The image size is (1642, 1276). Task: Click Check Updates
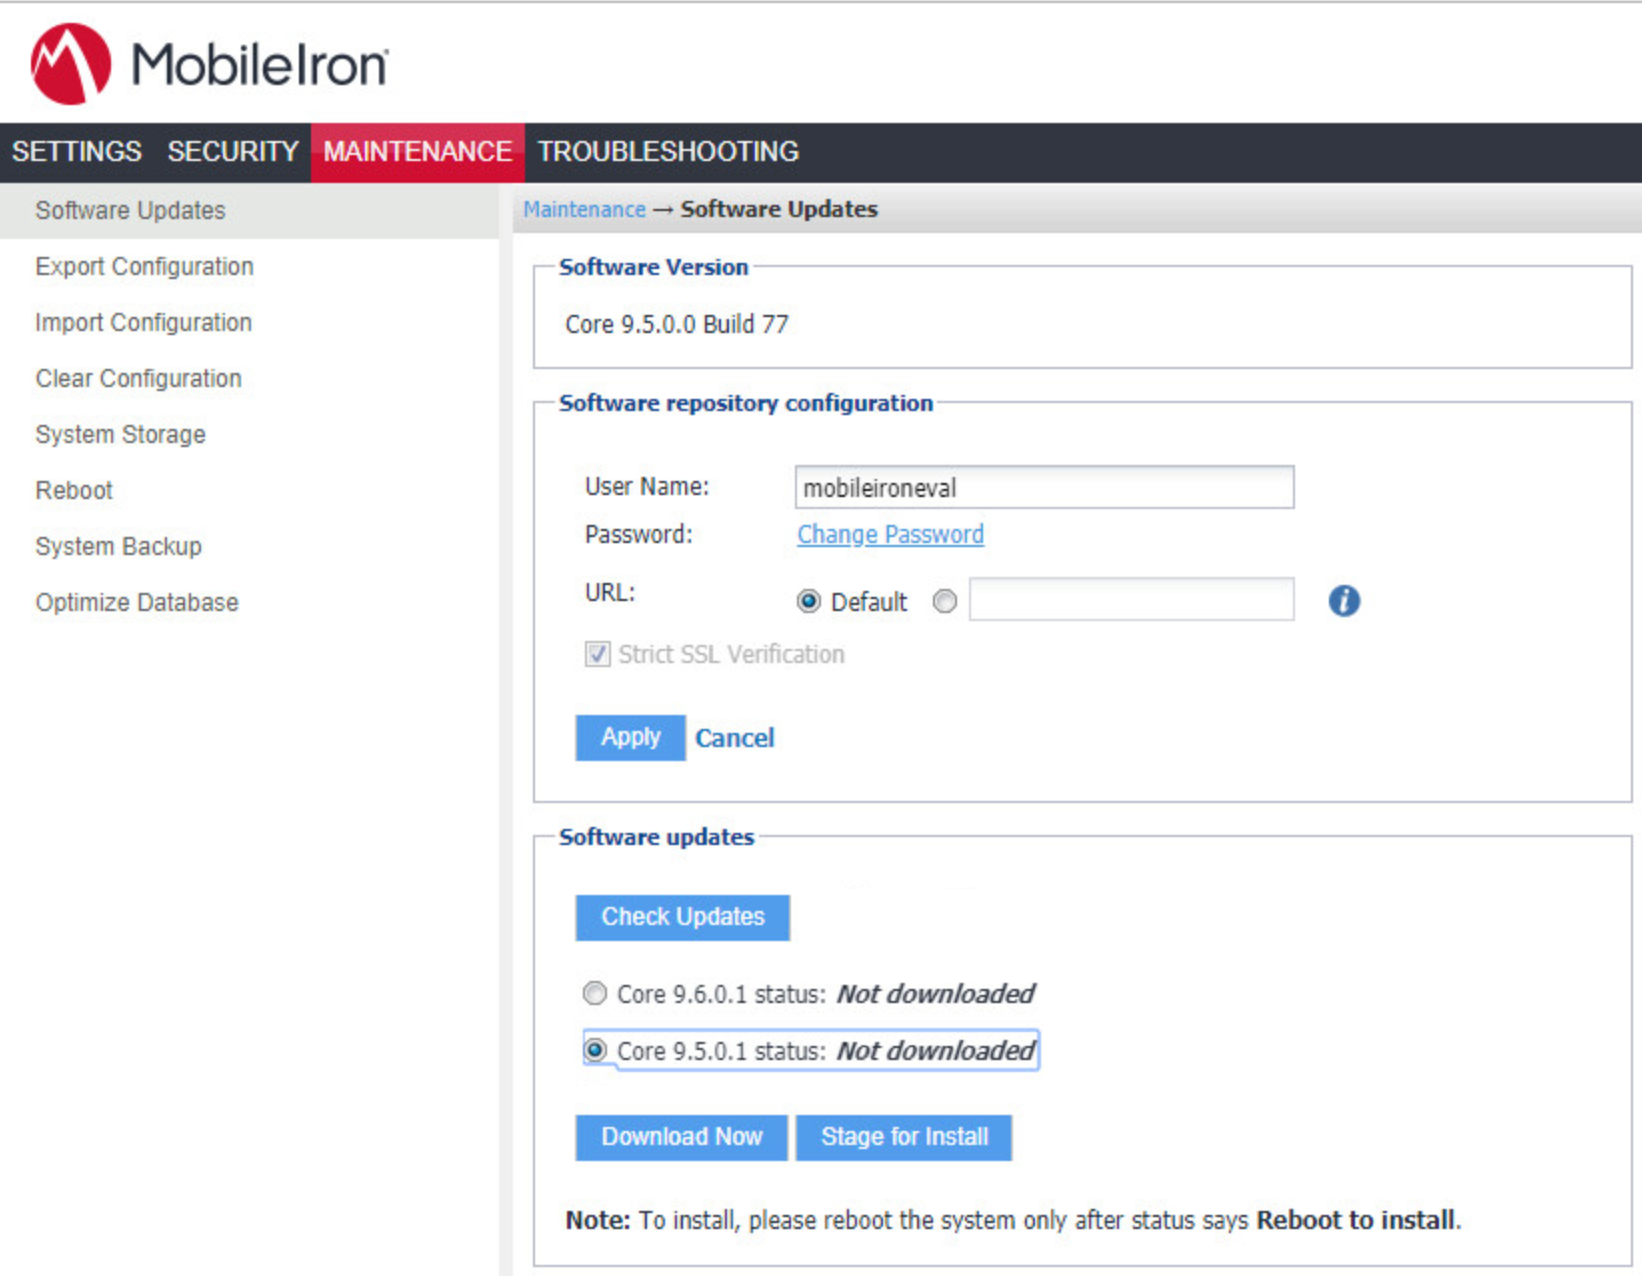point(682,917)
